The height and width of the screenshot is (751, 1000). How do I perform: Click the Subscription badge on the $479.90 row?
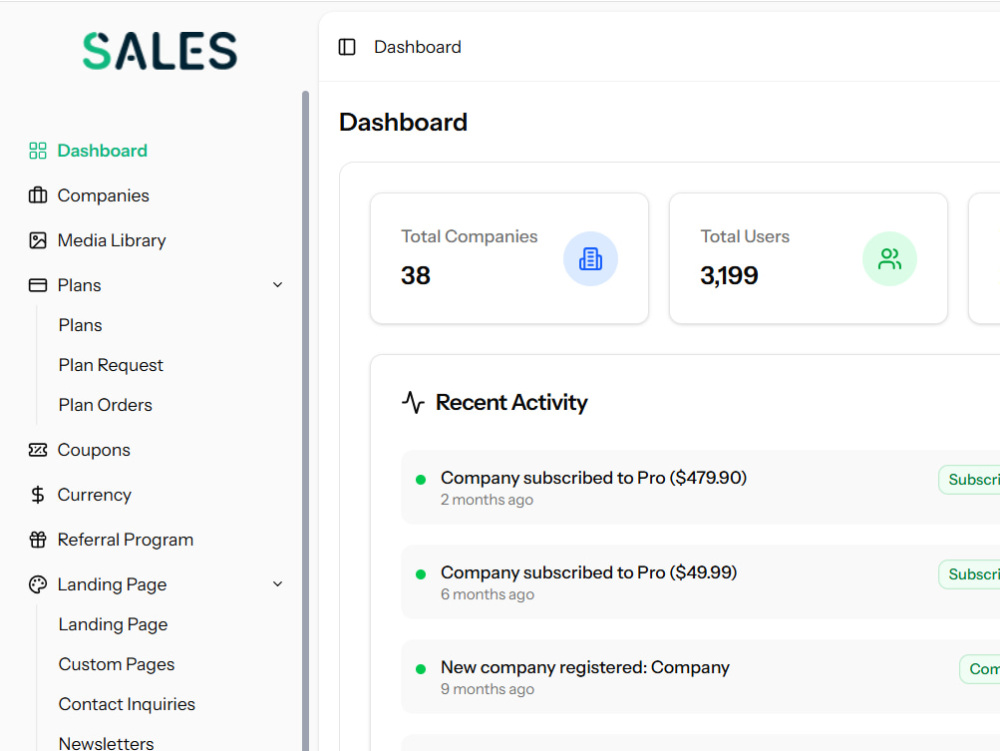pyautogui.click(x=969, y=479)
